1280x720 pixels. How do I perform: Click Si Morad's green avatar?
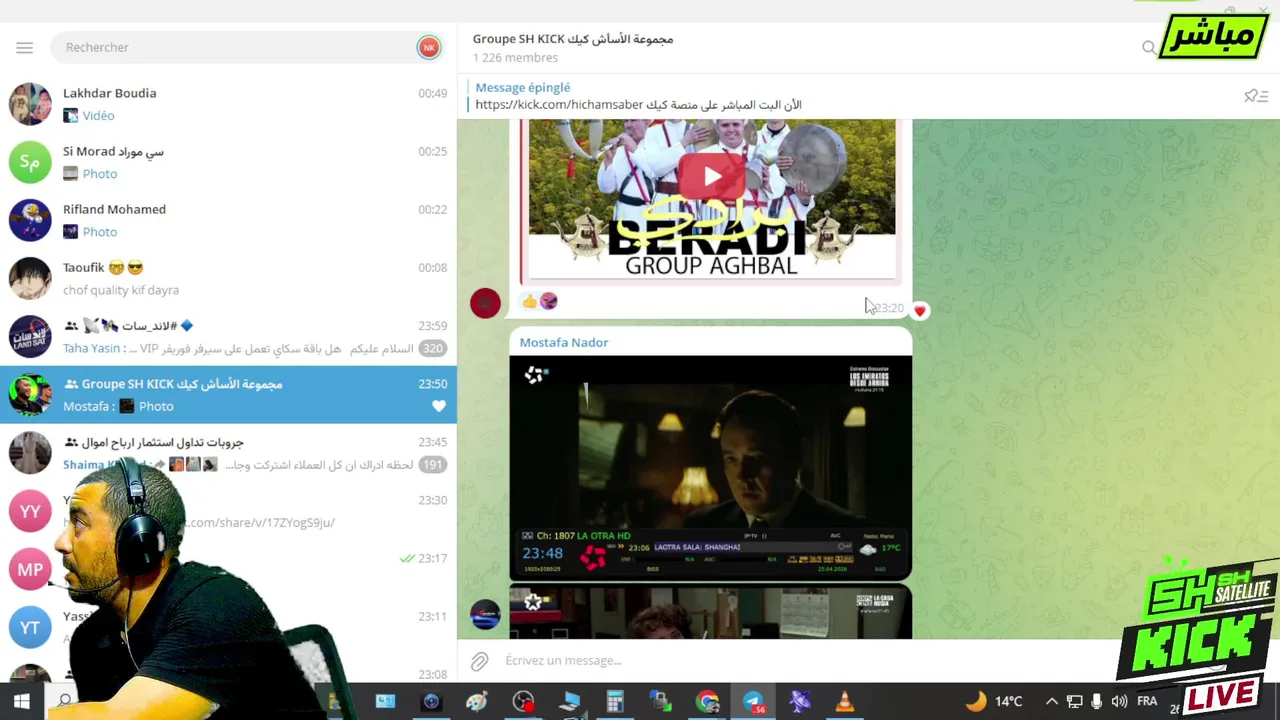coord(30,162)
